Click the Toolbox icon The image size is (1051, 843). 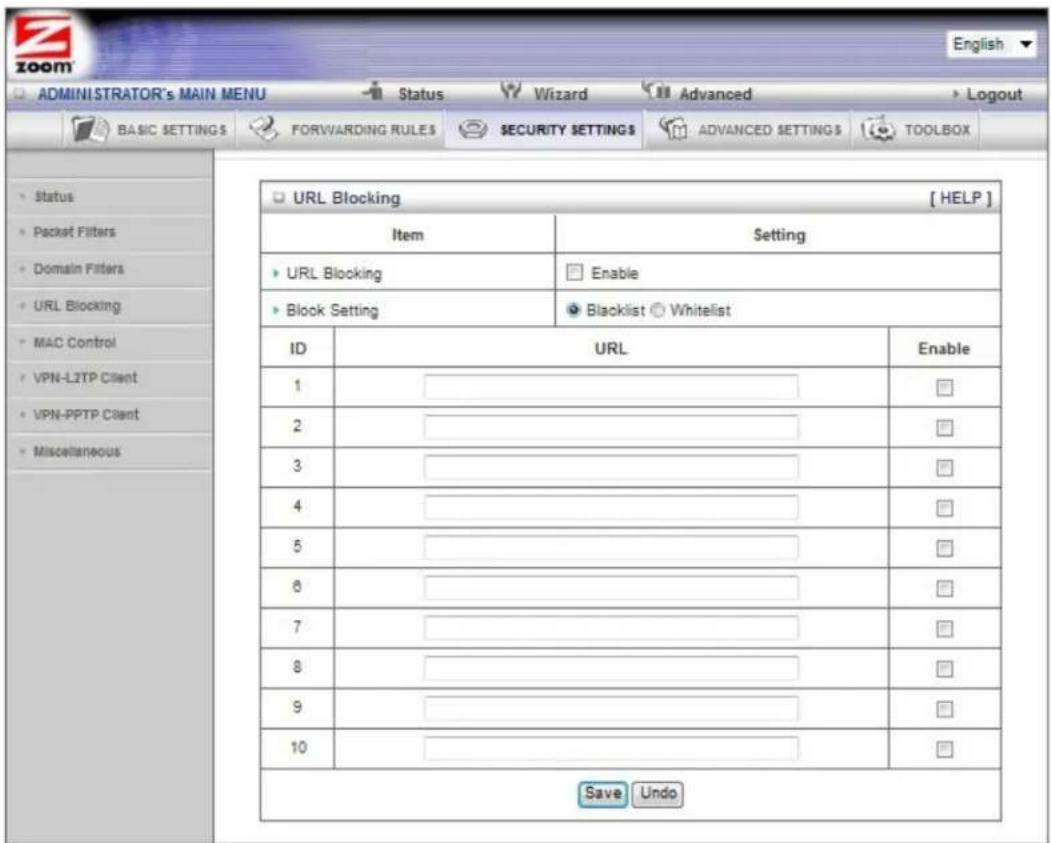878,129
